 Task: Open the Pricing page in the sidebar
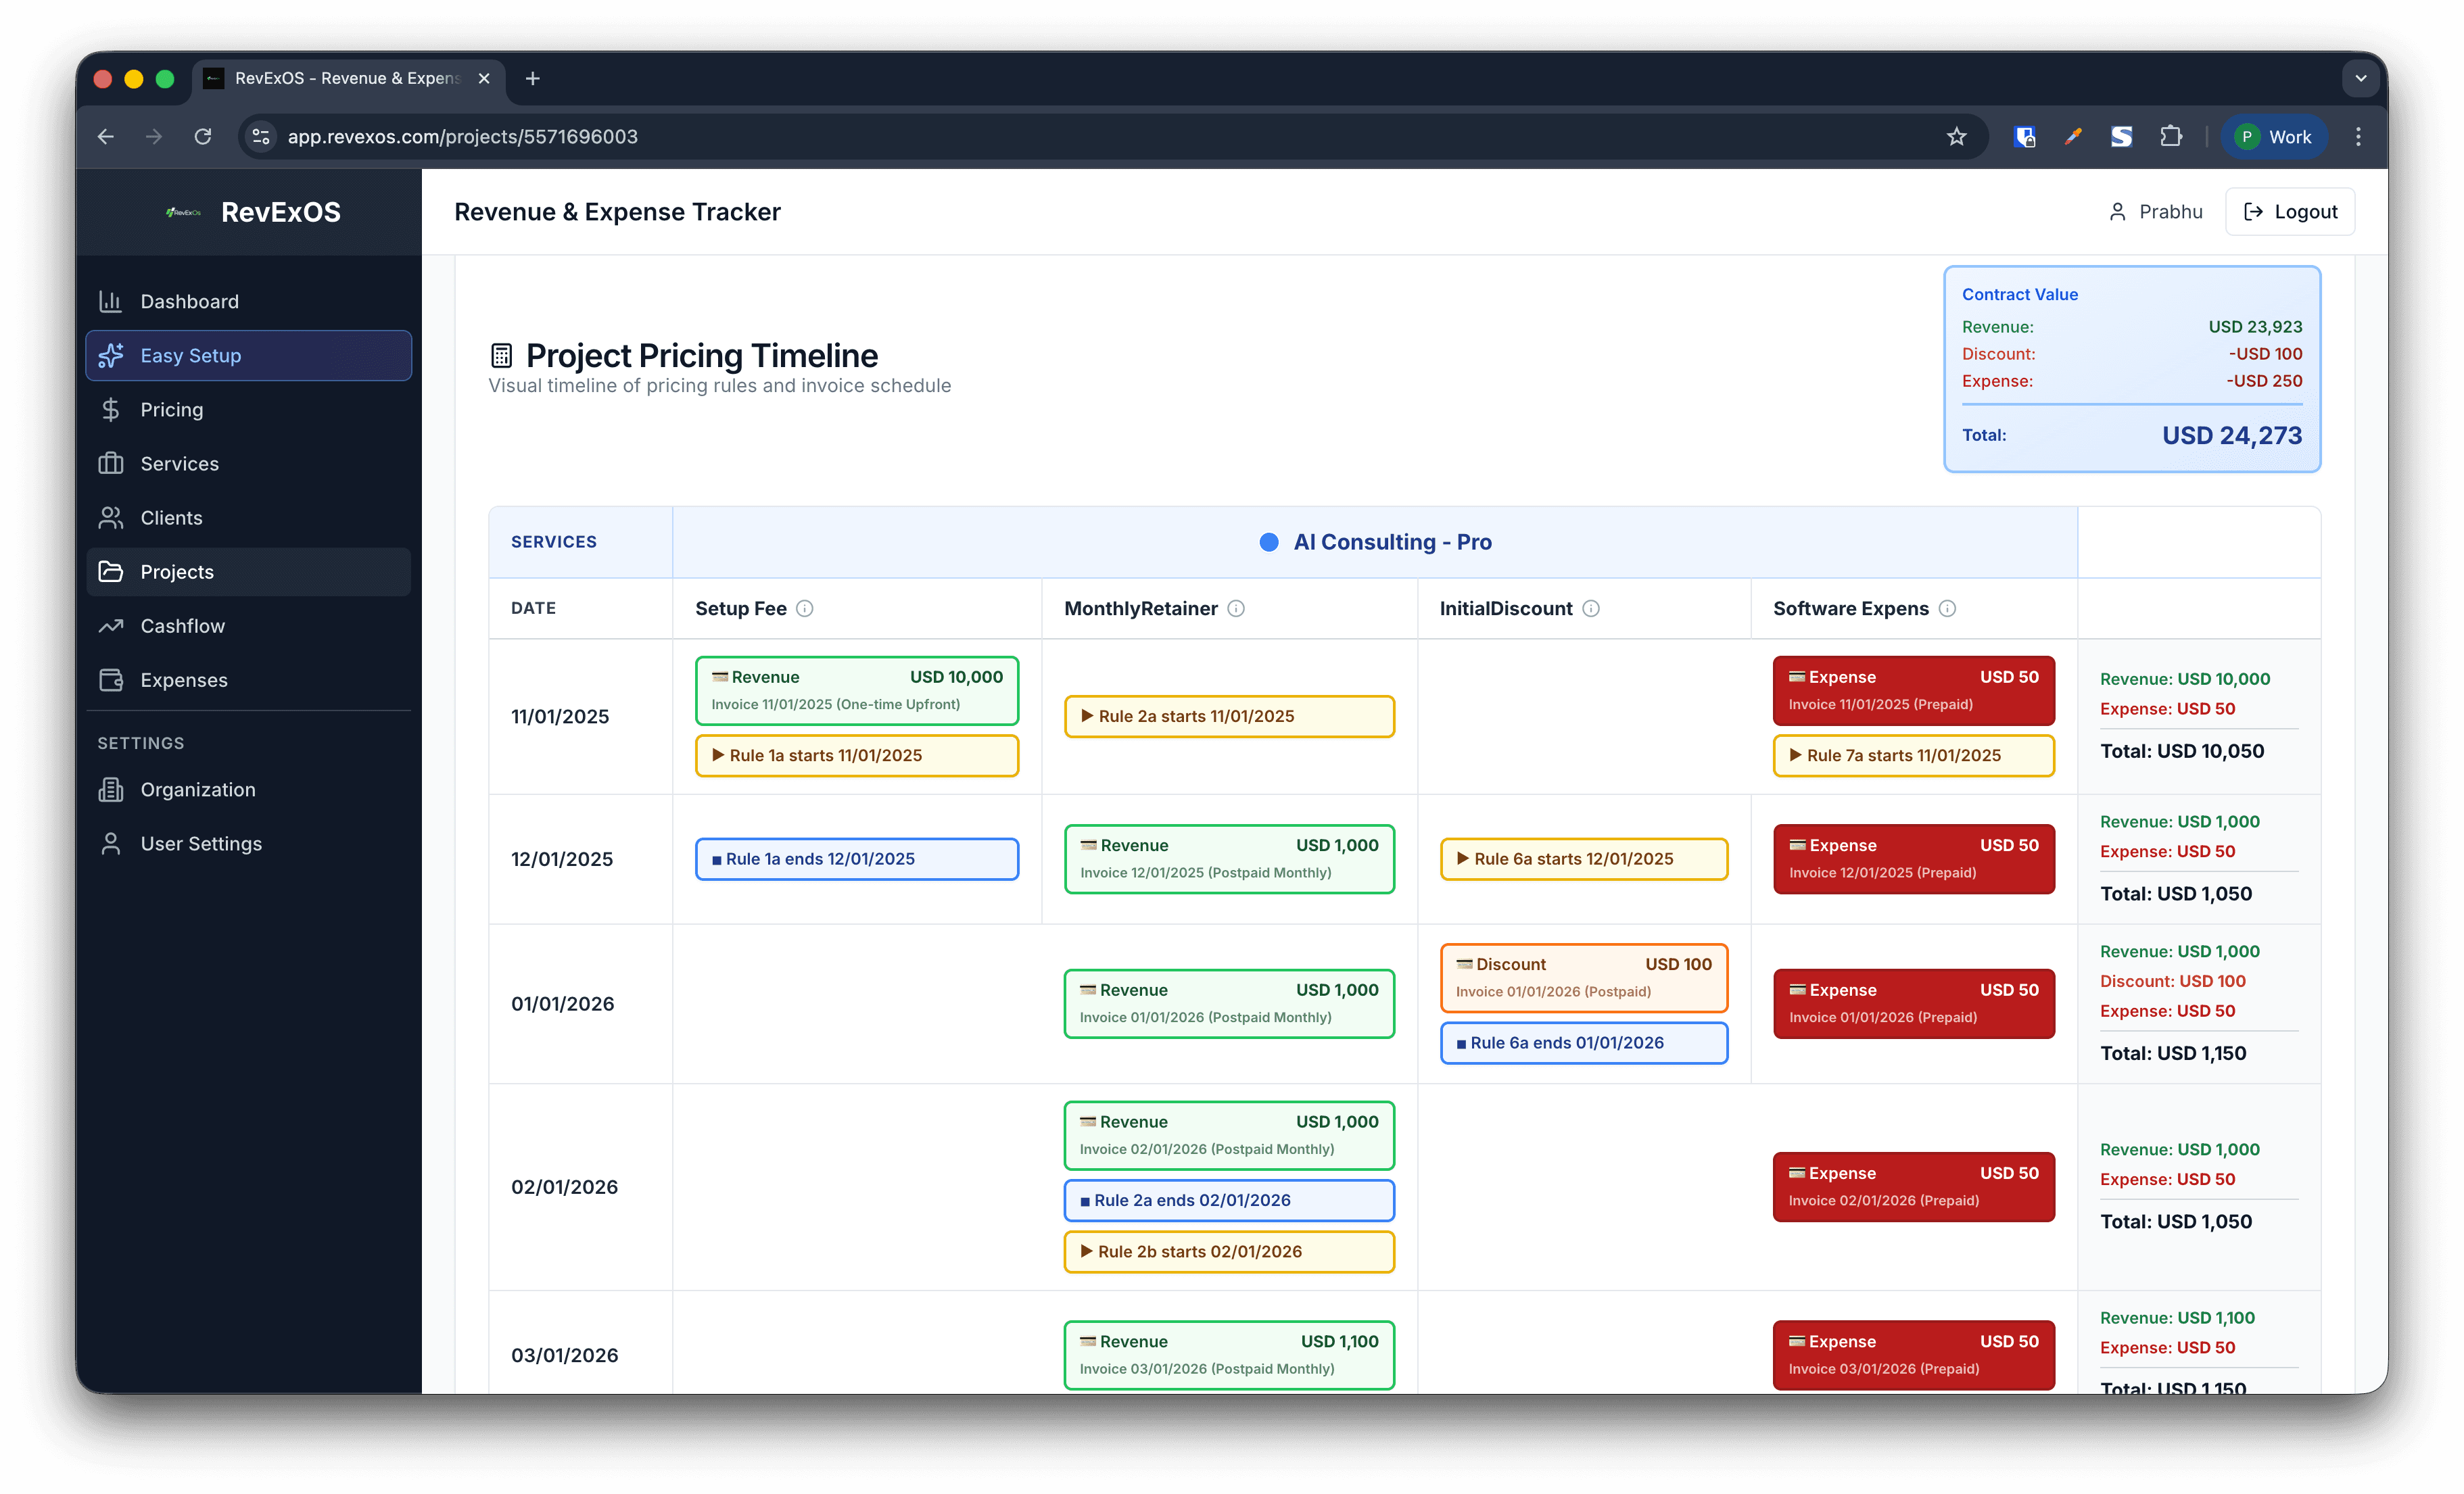[x=171, y=410]
